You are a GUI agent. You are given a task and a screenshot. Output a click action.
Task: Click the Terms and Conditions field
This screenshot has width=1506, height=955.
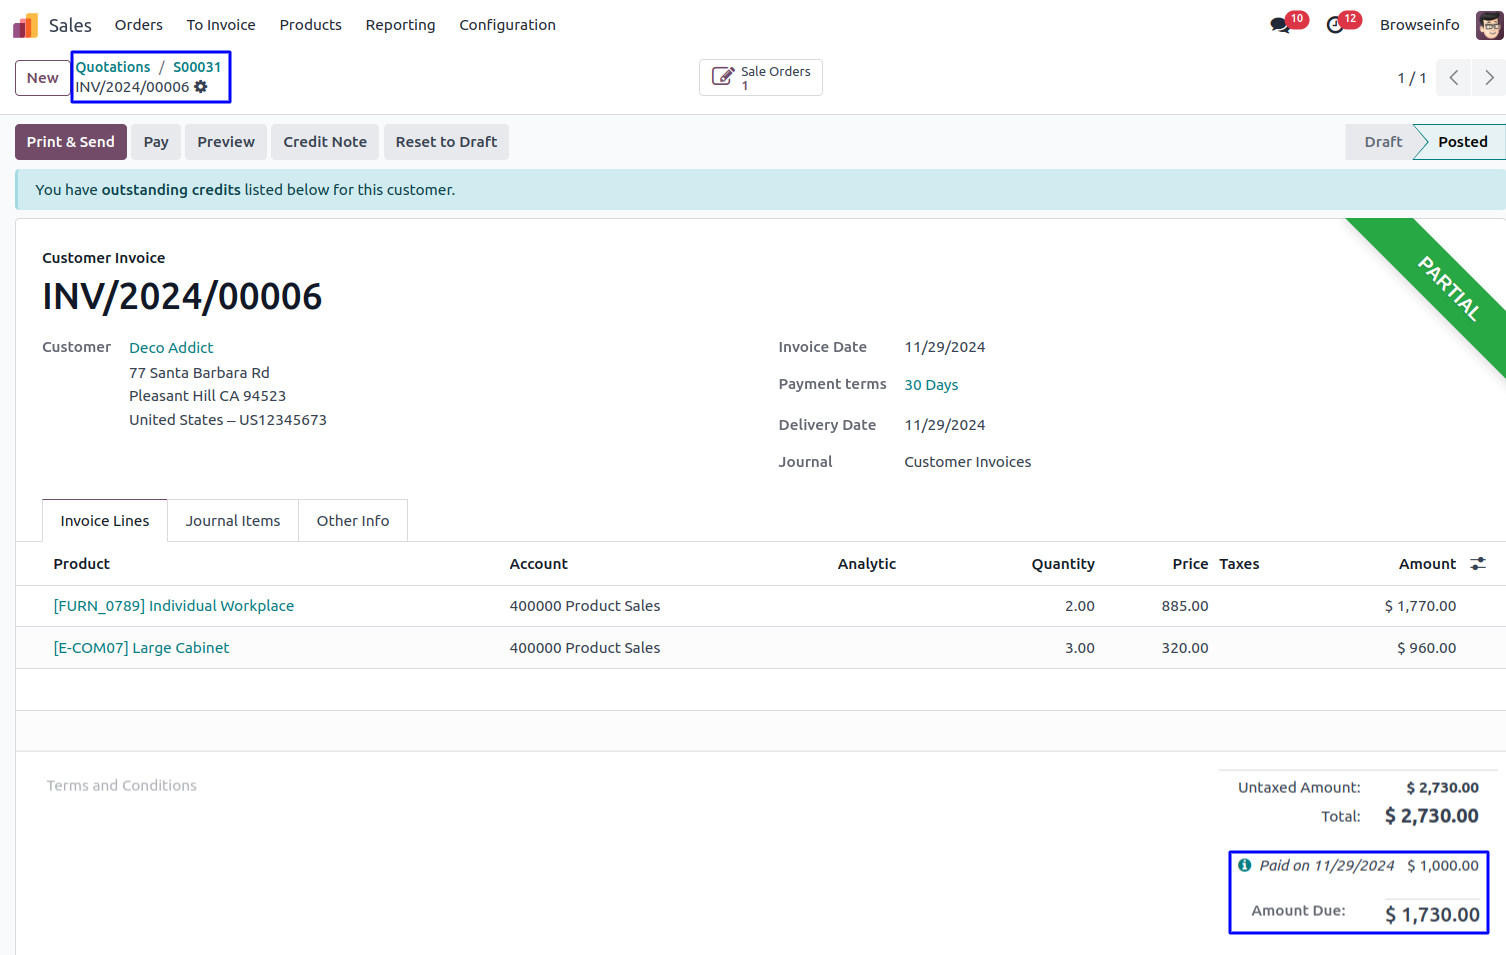122,786
